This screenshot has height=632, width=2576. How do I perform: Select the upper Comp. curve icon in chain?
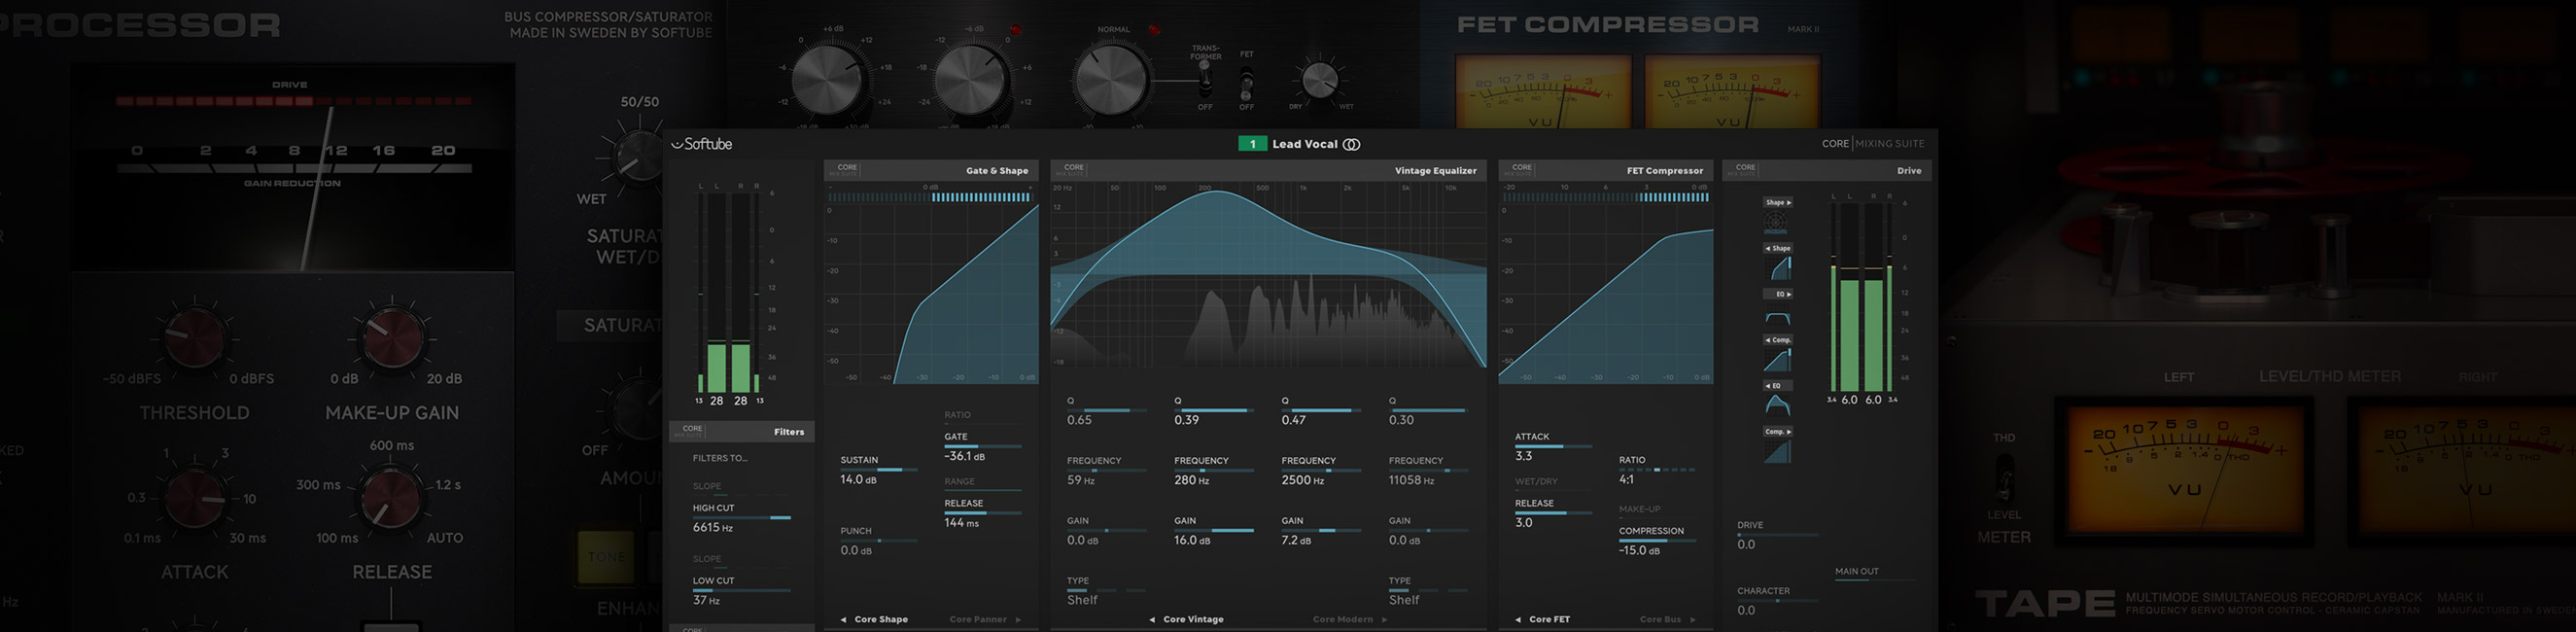tap(1778, 361)
